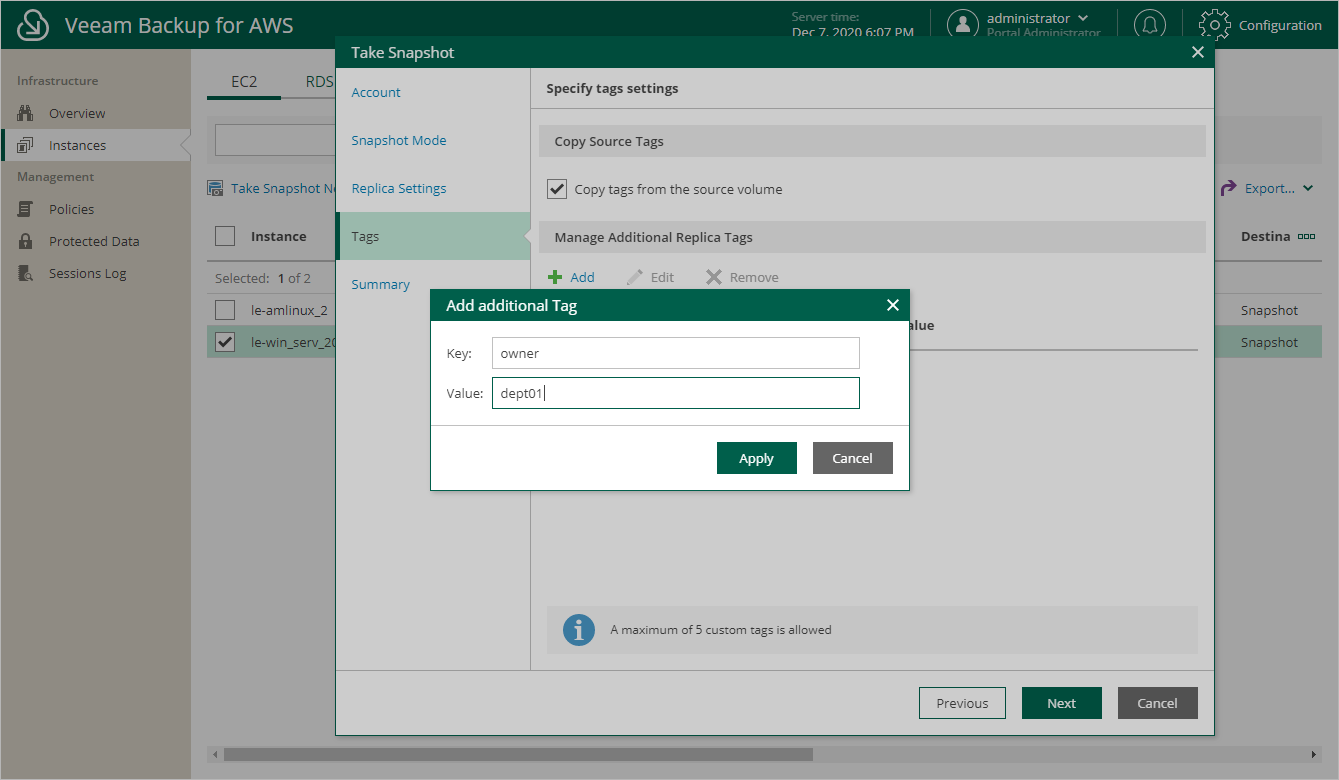Click the Previous wizard button

click(x=962, y=703)
